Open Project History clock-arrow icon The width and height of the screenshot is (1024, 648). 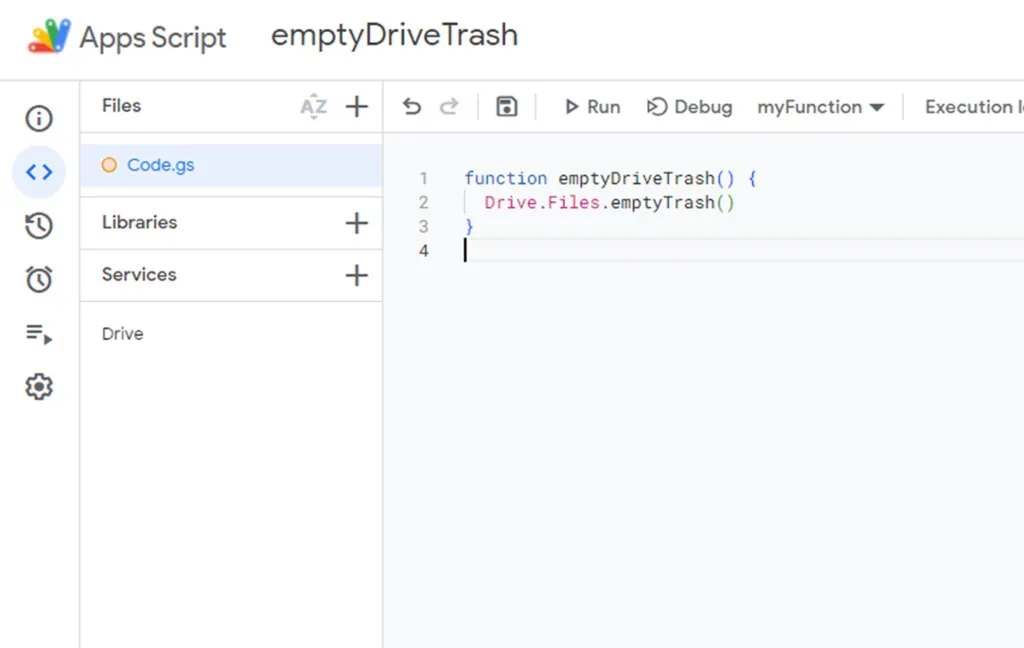coord(39,226)
